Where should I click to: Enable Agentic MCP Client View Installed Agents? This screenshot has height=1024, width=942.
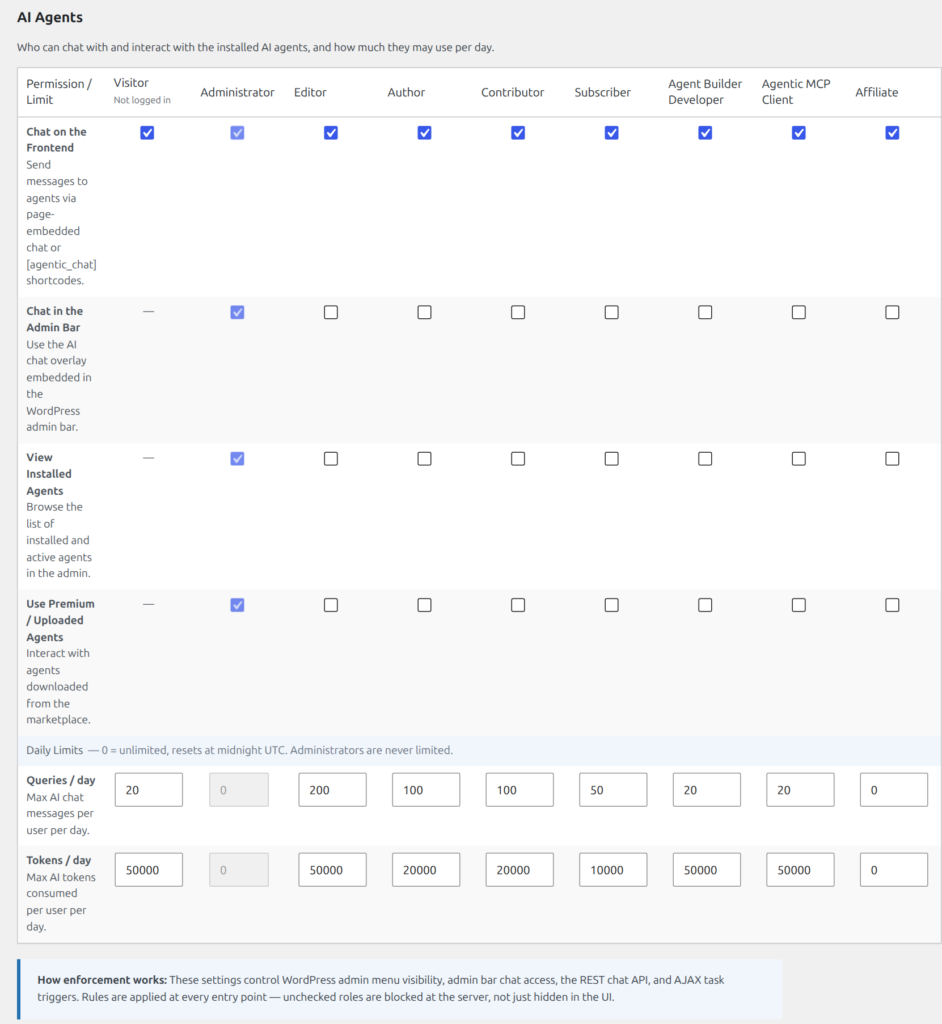(x=798, y=458)
